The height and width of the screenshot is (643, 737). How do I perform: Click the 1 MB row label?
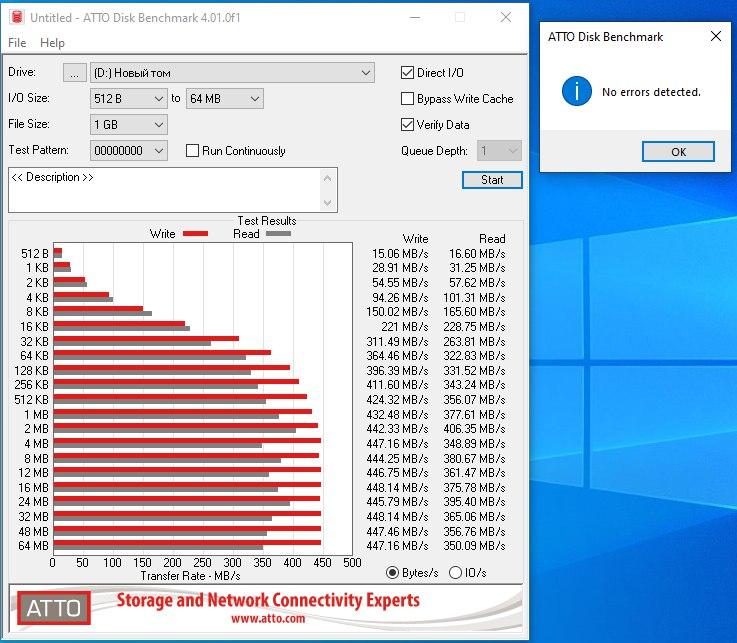[37, 415]
